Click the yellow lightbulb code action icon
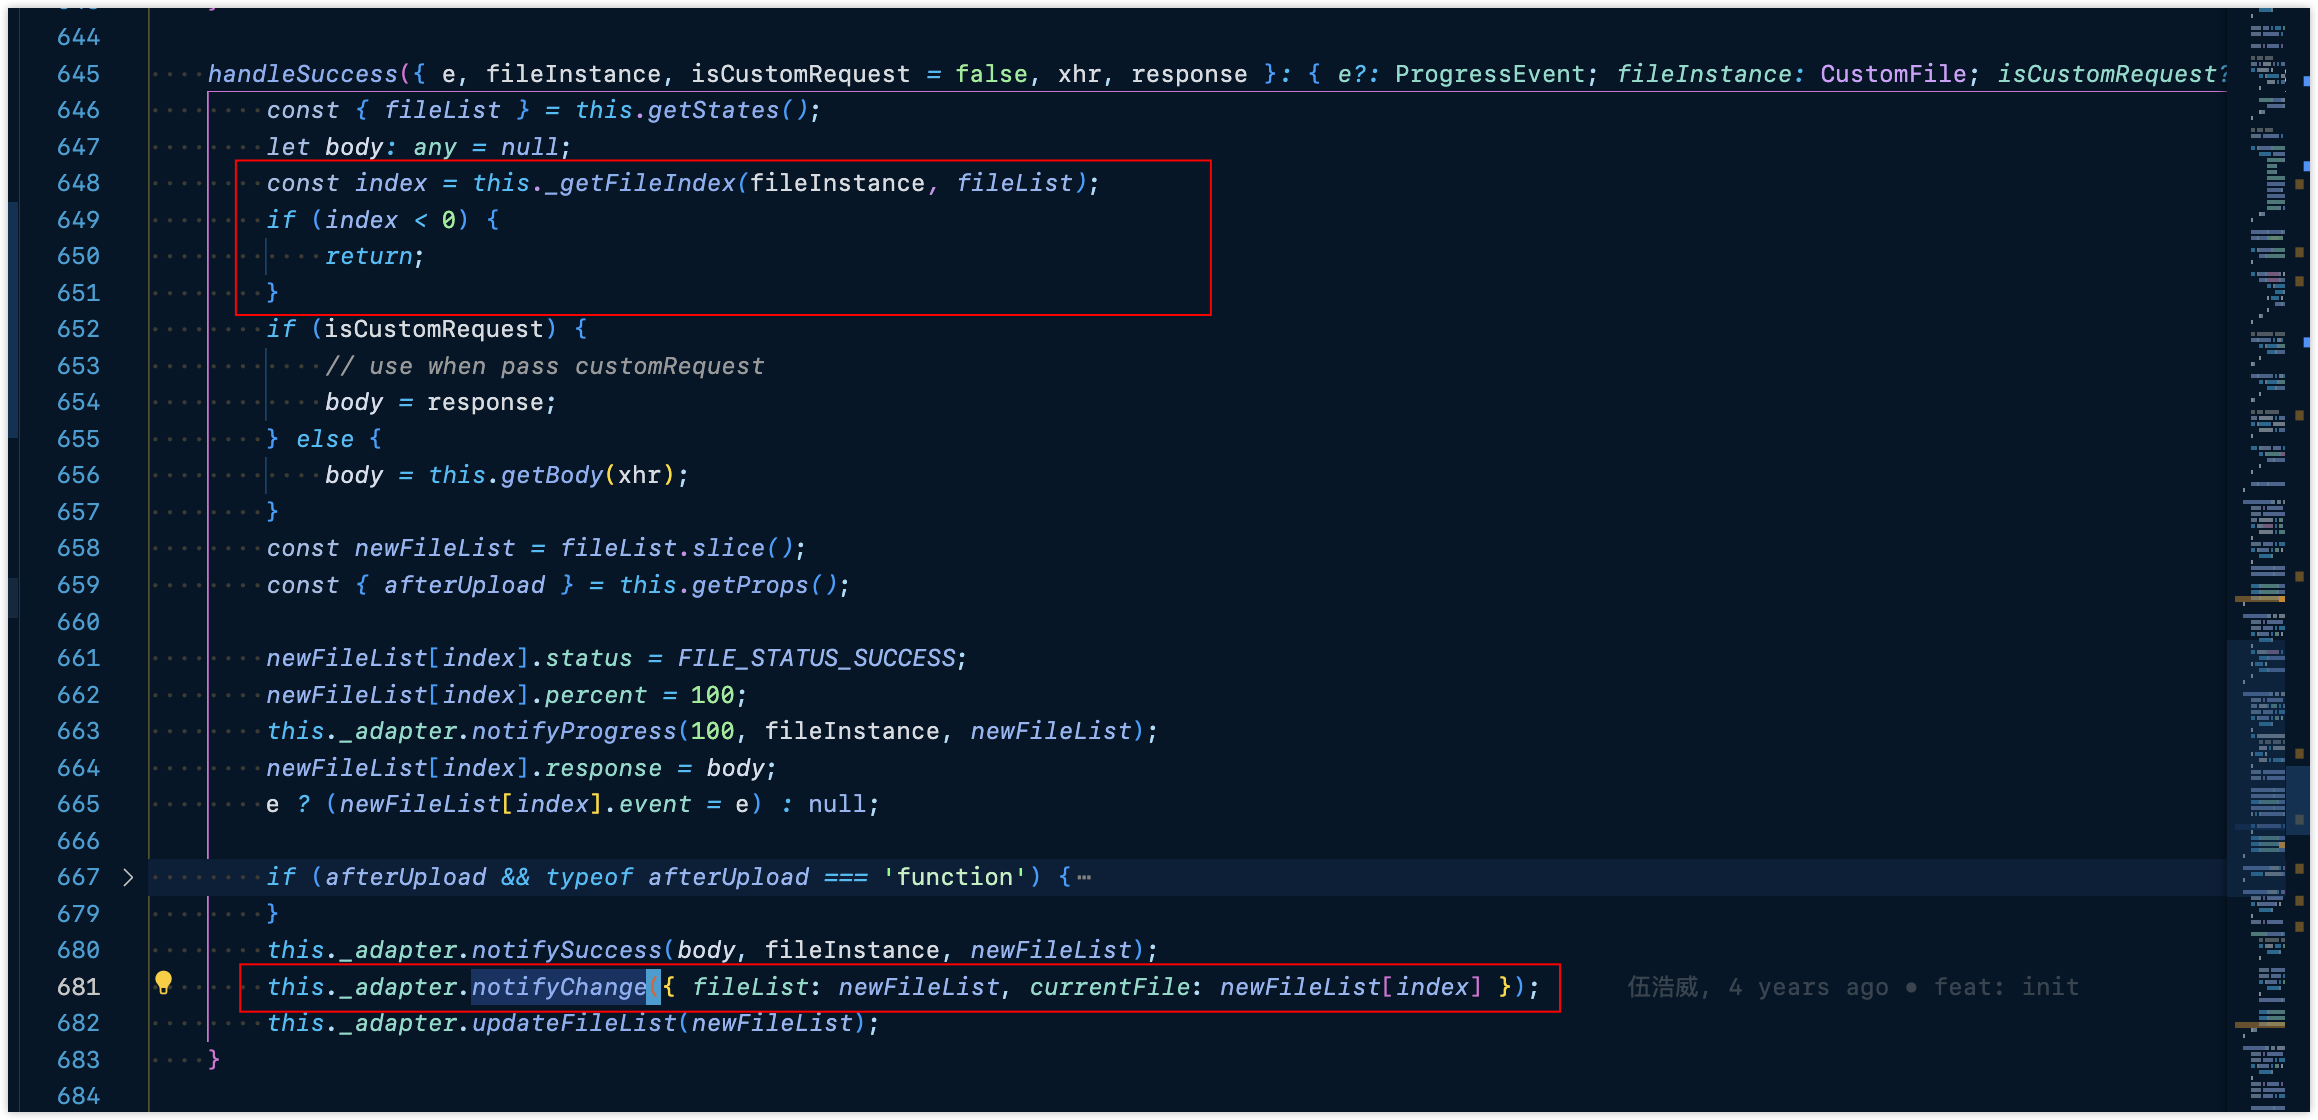Image resolution: width=2318 pixels, height=1120 pixels. 164,983
